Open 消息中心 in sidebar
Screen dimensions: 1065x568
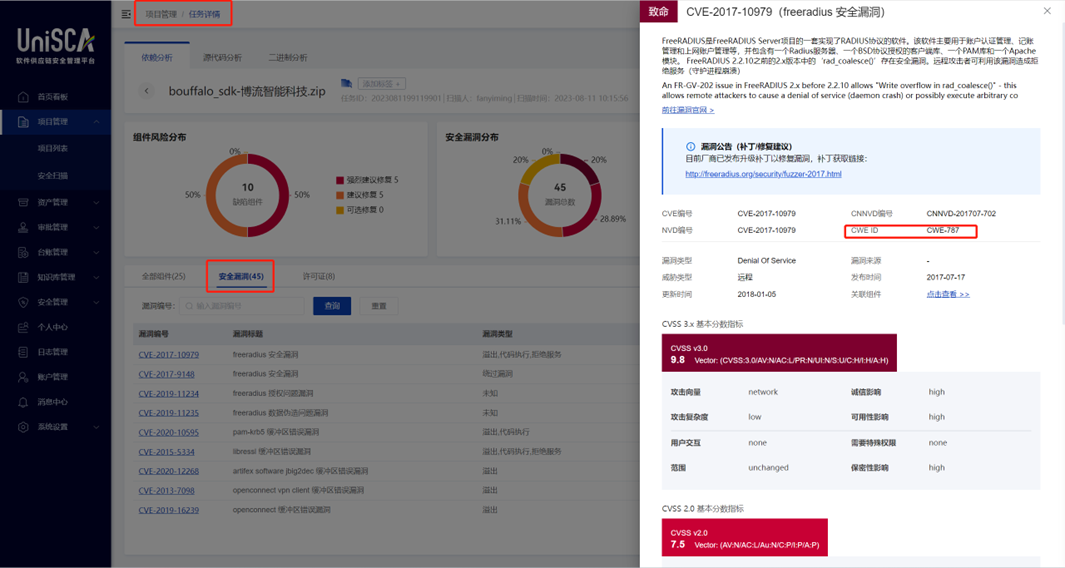53,402
